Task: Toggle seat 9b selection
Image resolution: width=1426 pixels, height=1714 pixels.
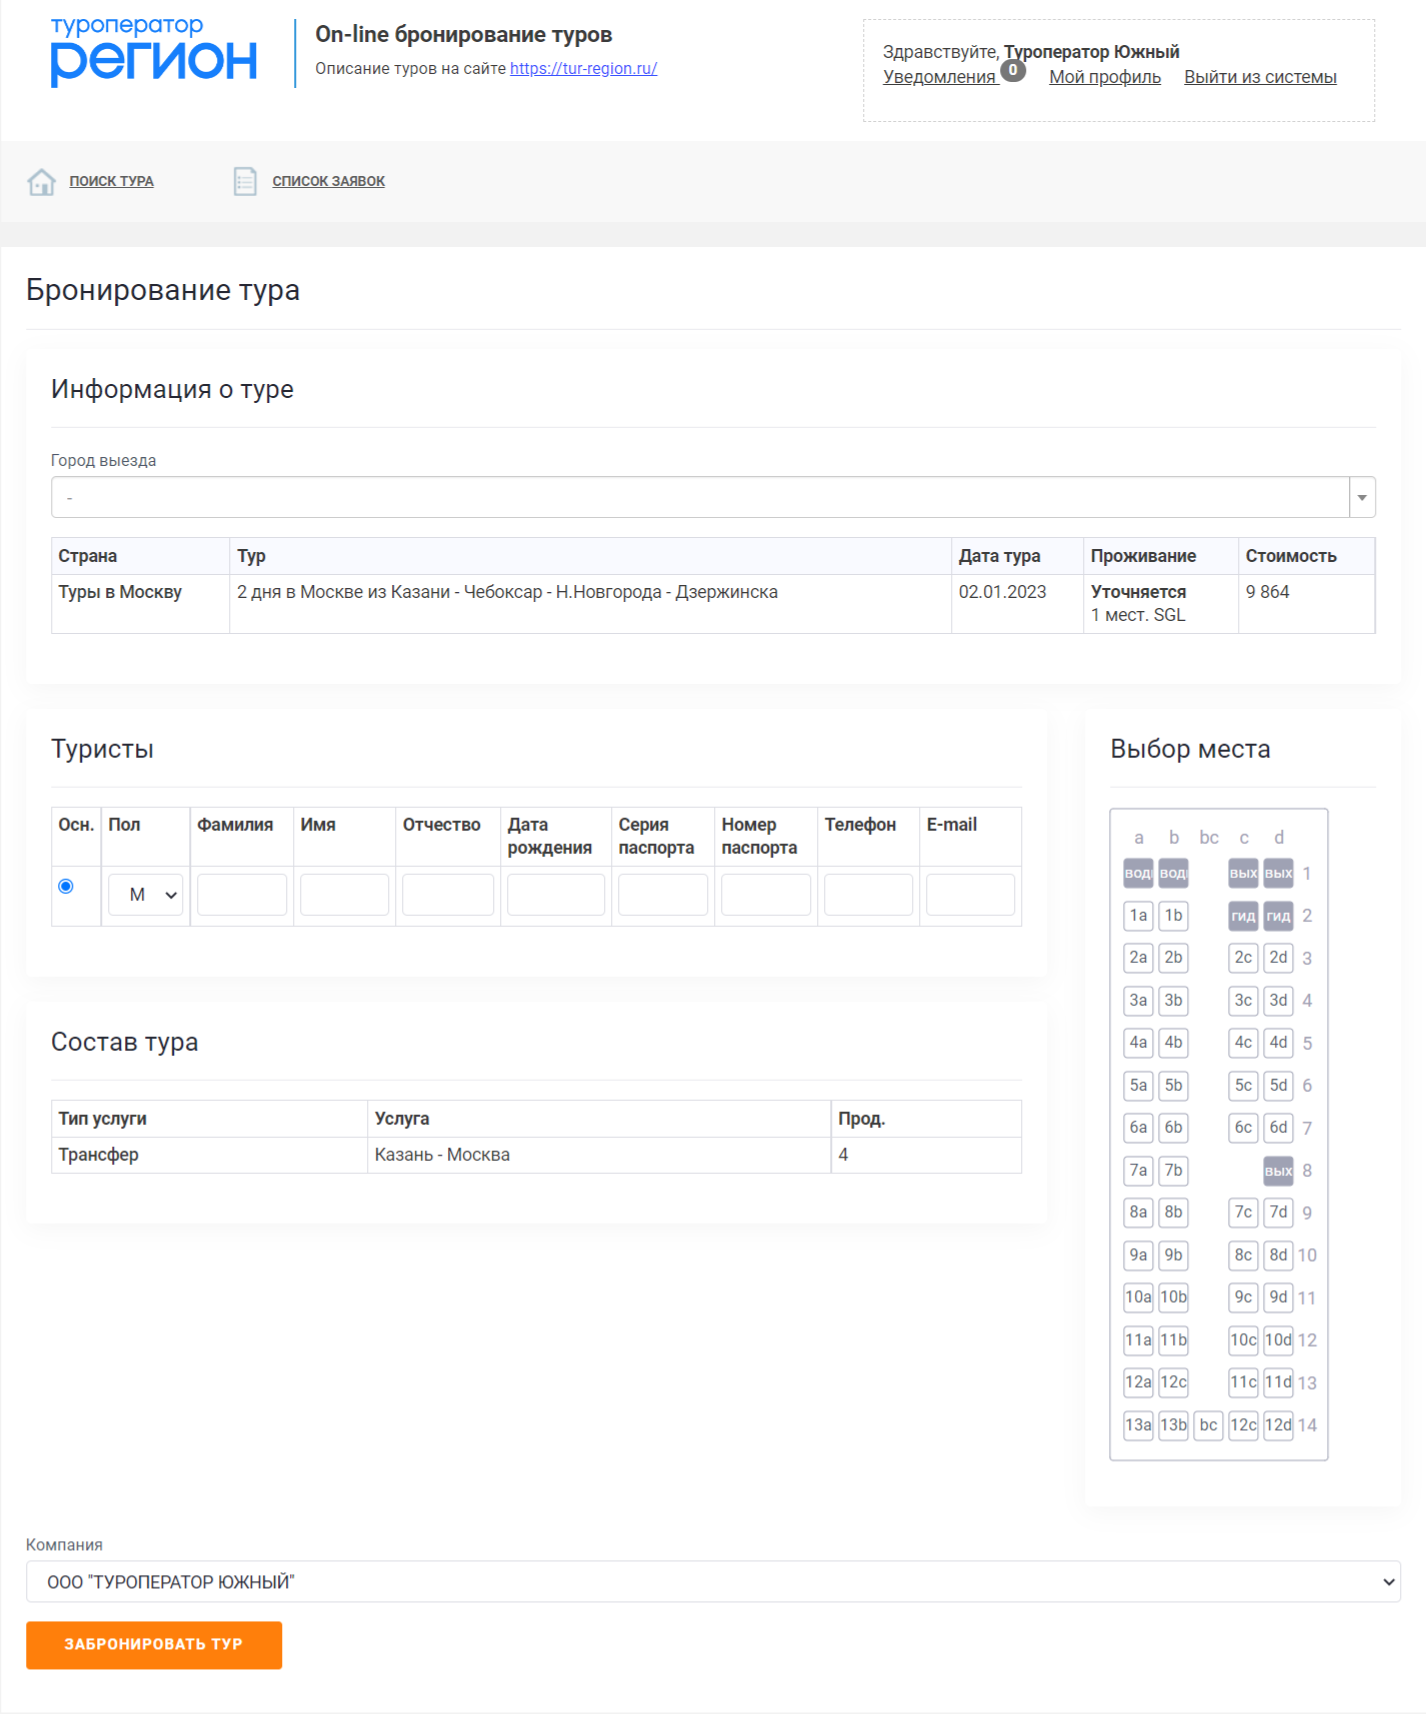Action: [x=1173, y=1255]
